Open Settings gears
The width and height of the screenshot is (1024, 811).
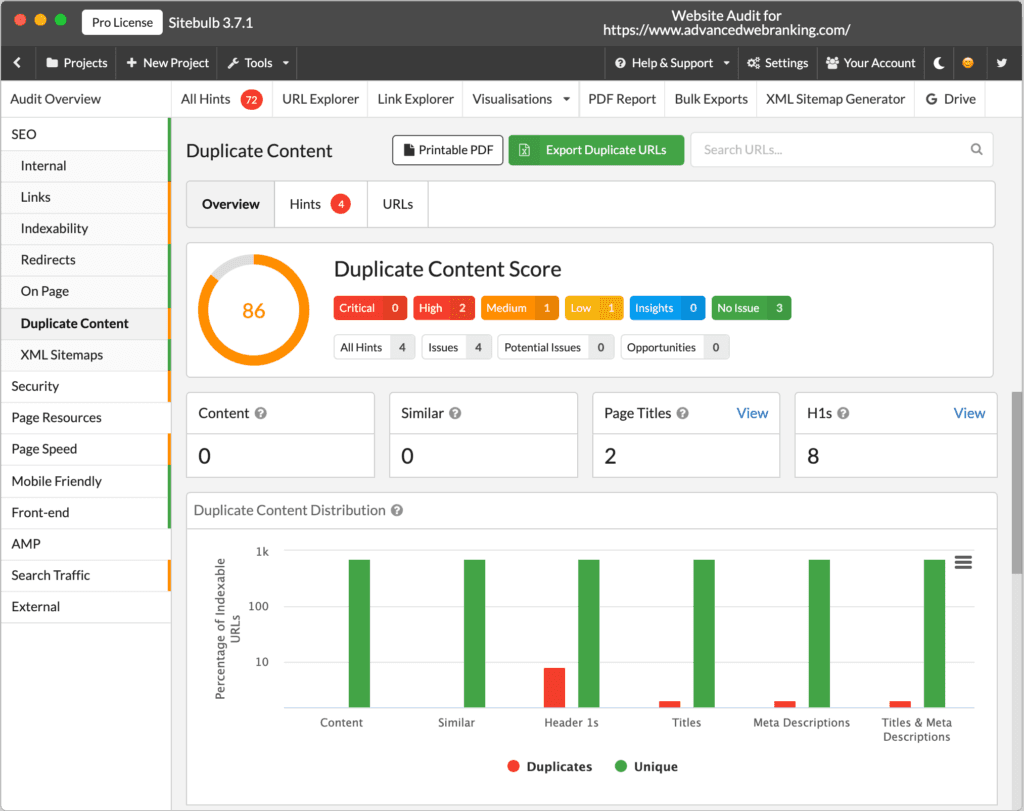coord(777,63)
